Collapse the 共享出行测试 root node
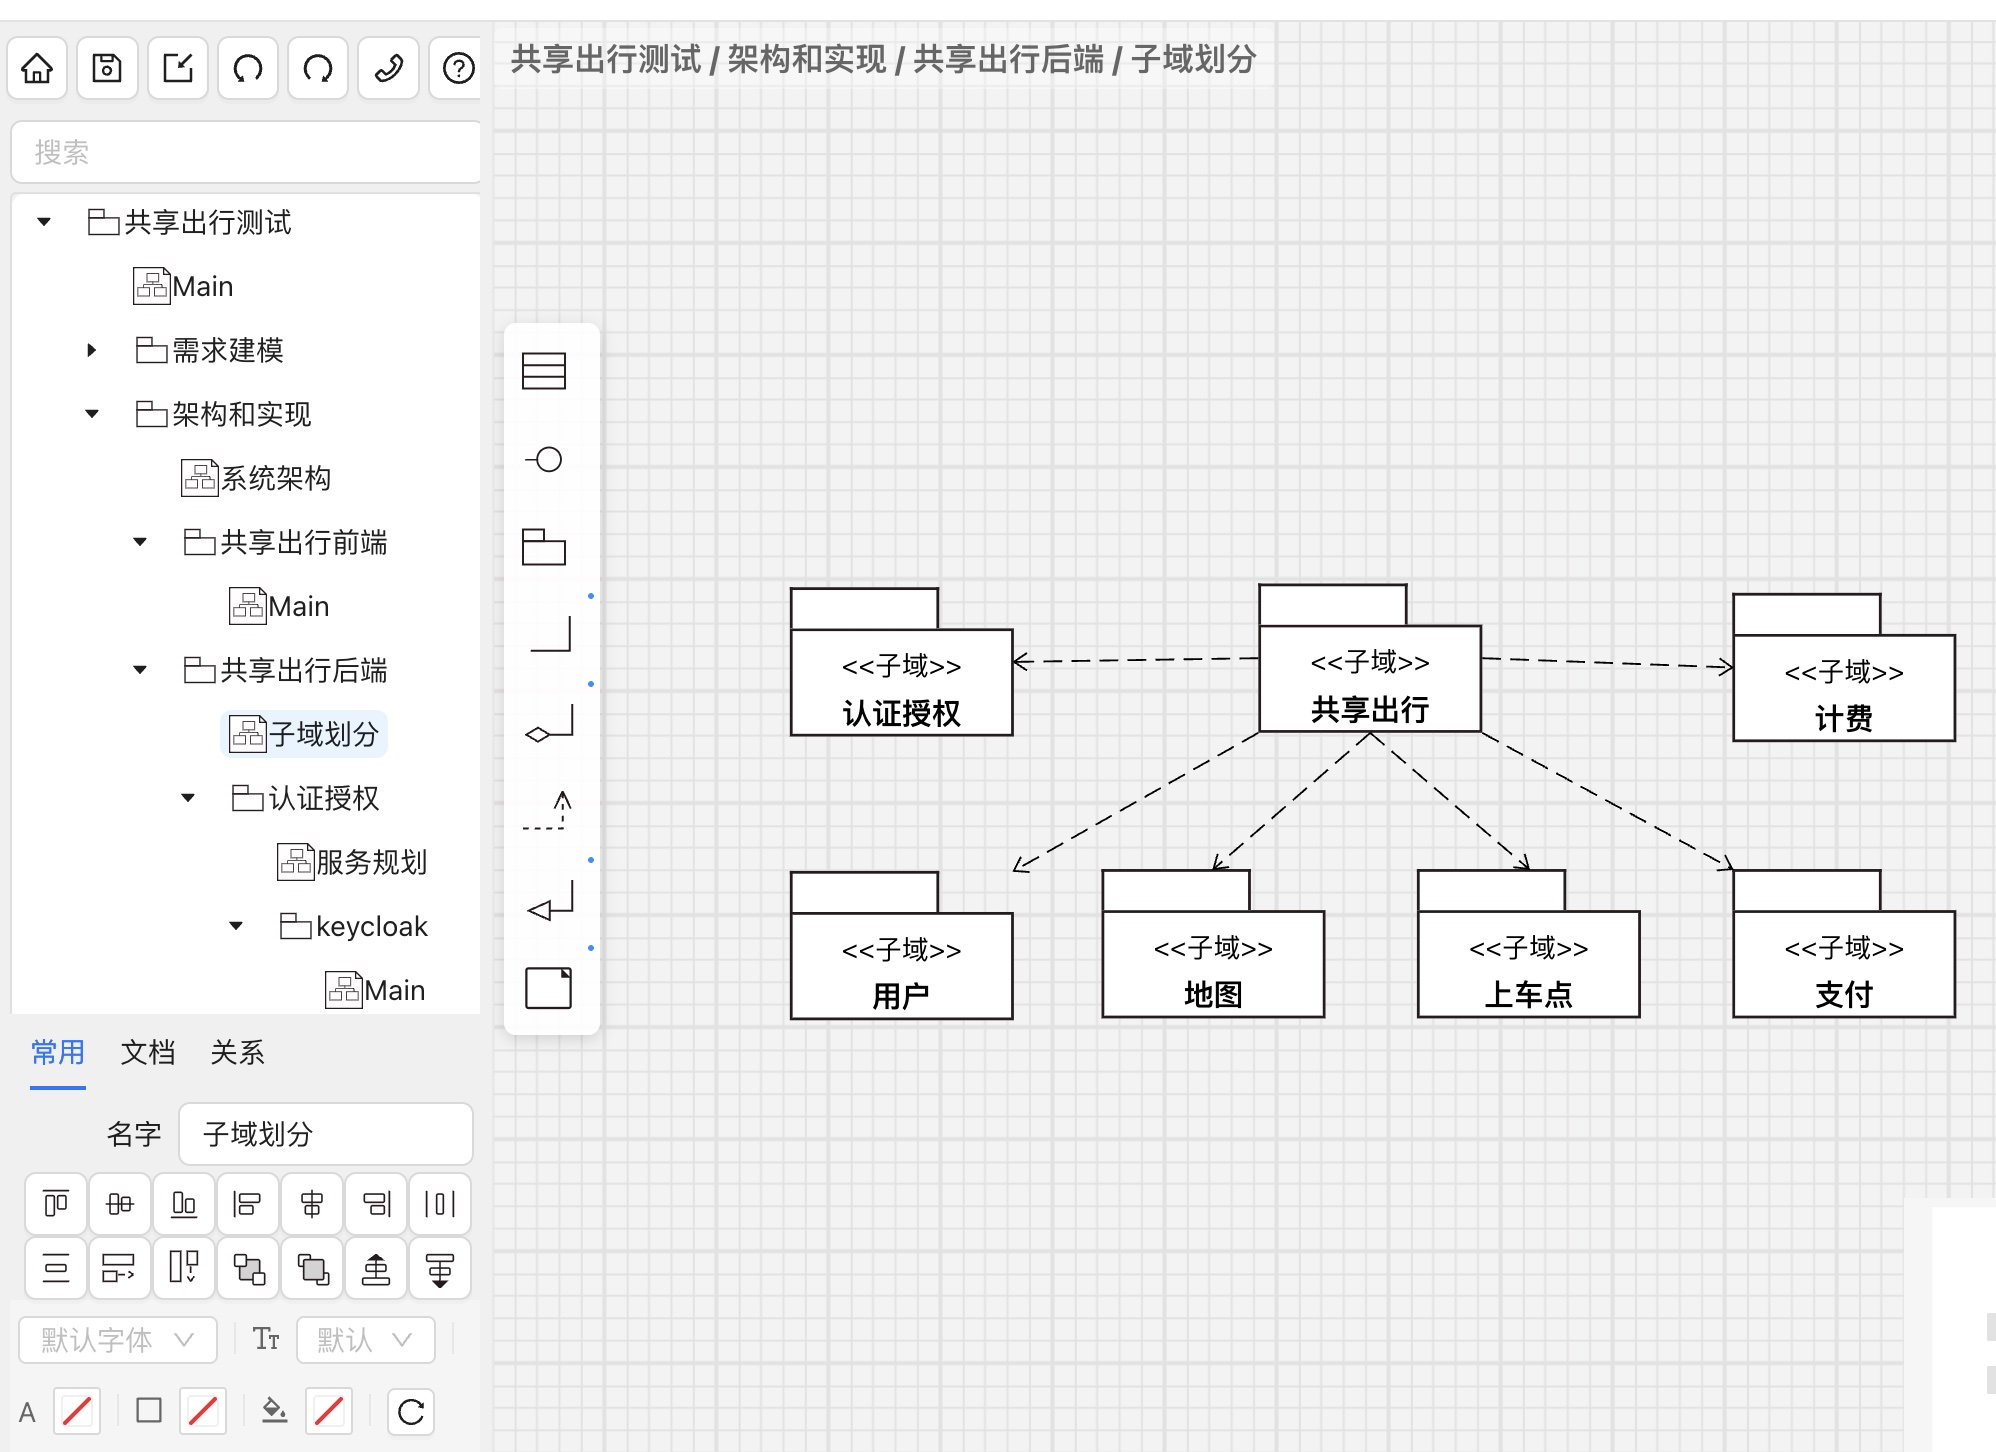Image resolution: width=1996 pixels, height=1452 pixels. pyautogui.click(x=44, y=222)
